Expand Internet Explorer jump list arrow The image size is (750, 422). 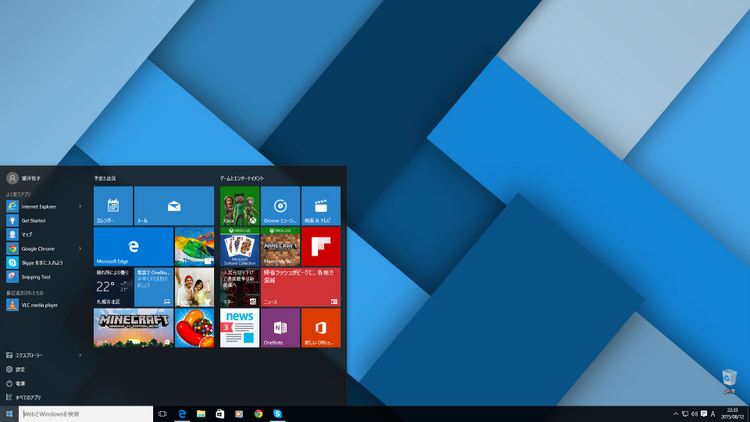(80, 206)
